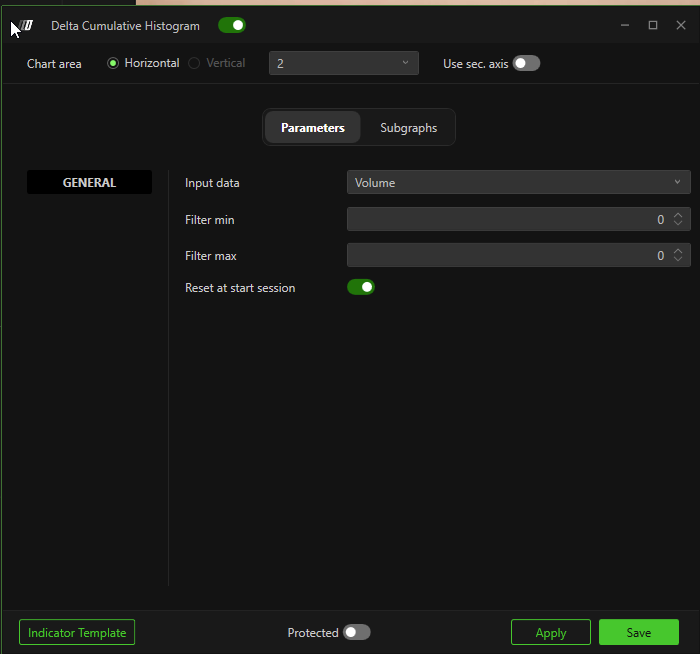Switch to the Subgraphs tab
Viewport: 700px width, 654px height.
pyautogui.click(x=408, y=128)
